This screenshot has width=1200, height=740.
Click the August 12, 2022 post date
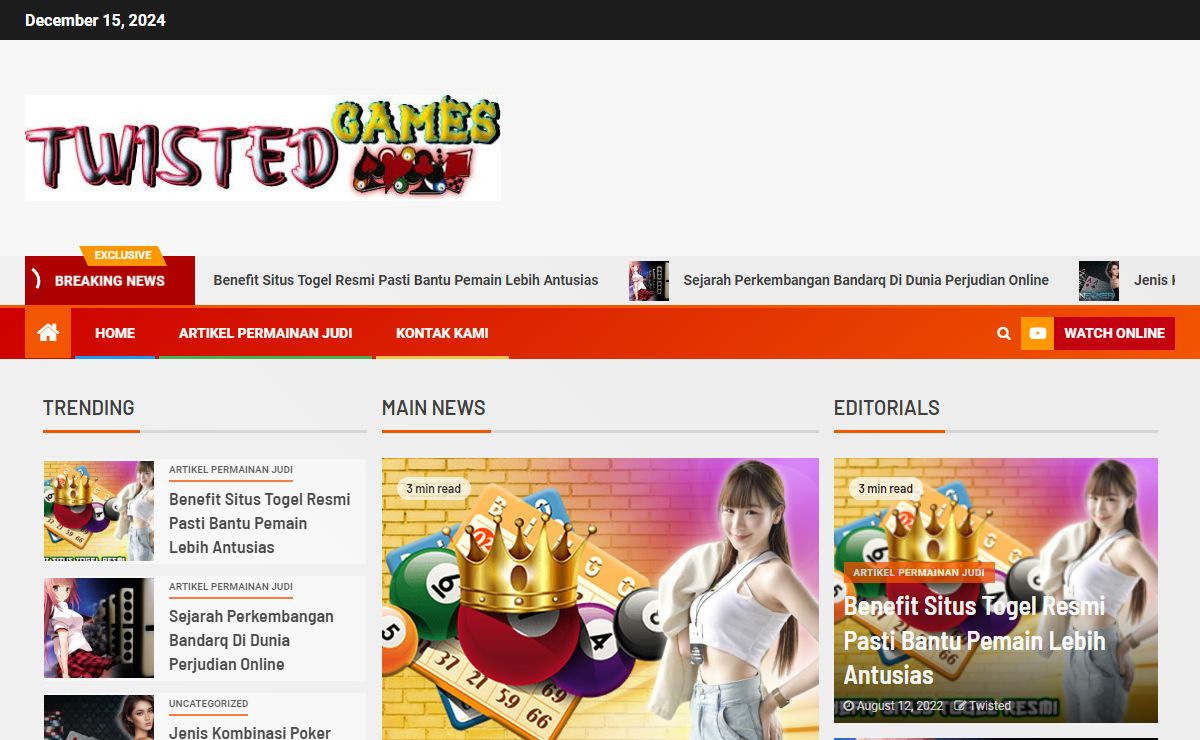pos(893,706)
